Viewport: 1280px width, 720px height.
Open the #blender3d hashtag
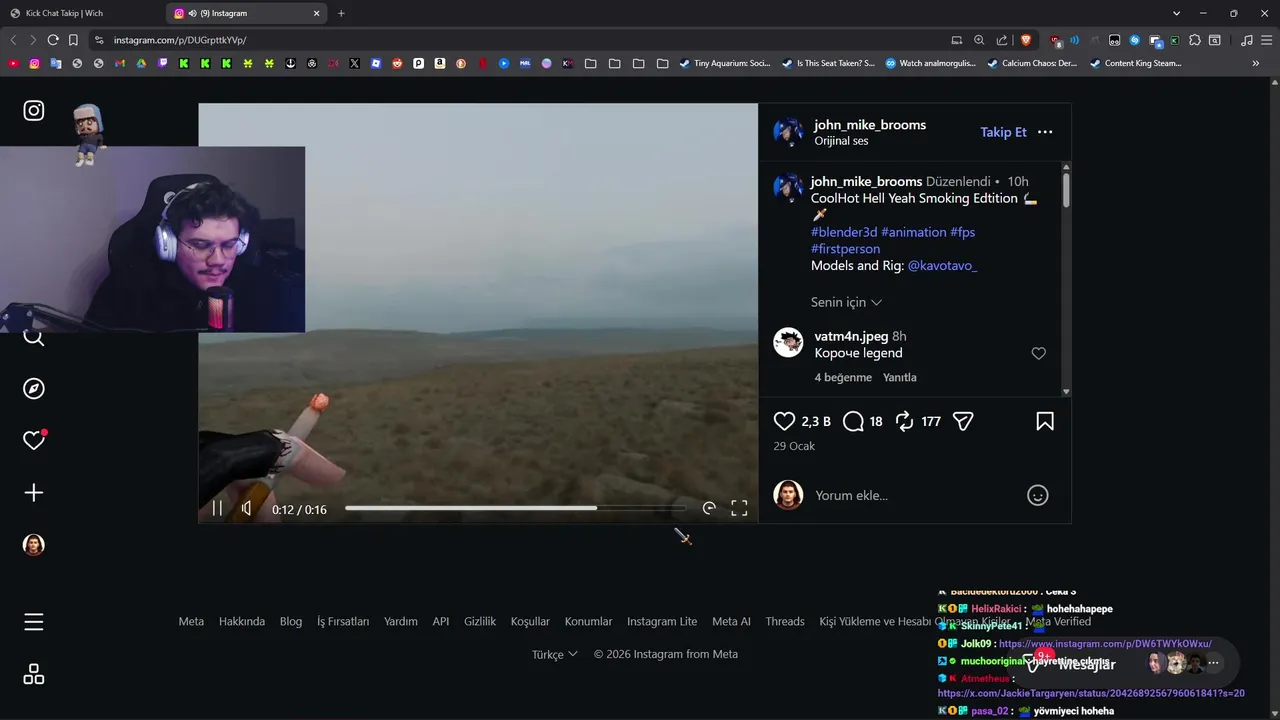pos(844,232)
